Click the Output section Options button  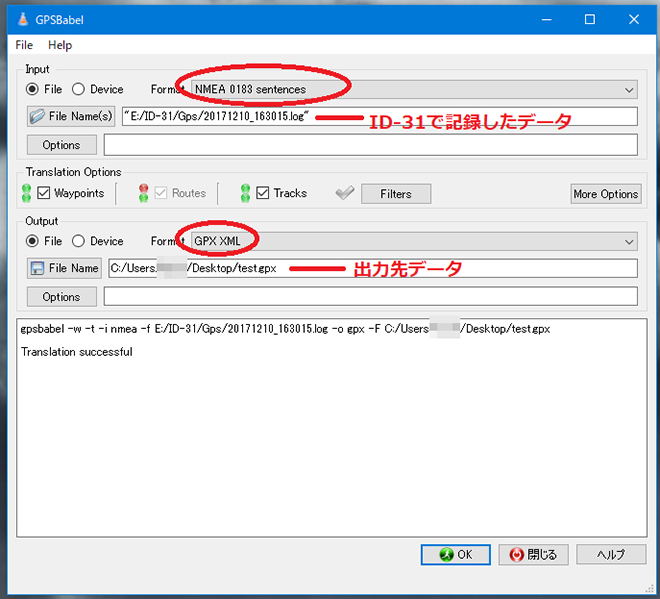click(62, 297)
